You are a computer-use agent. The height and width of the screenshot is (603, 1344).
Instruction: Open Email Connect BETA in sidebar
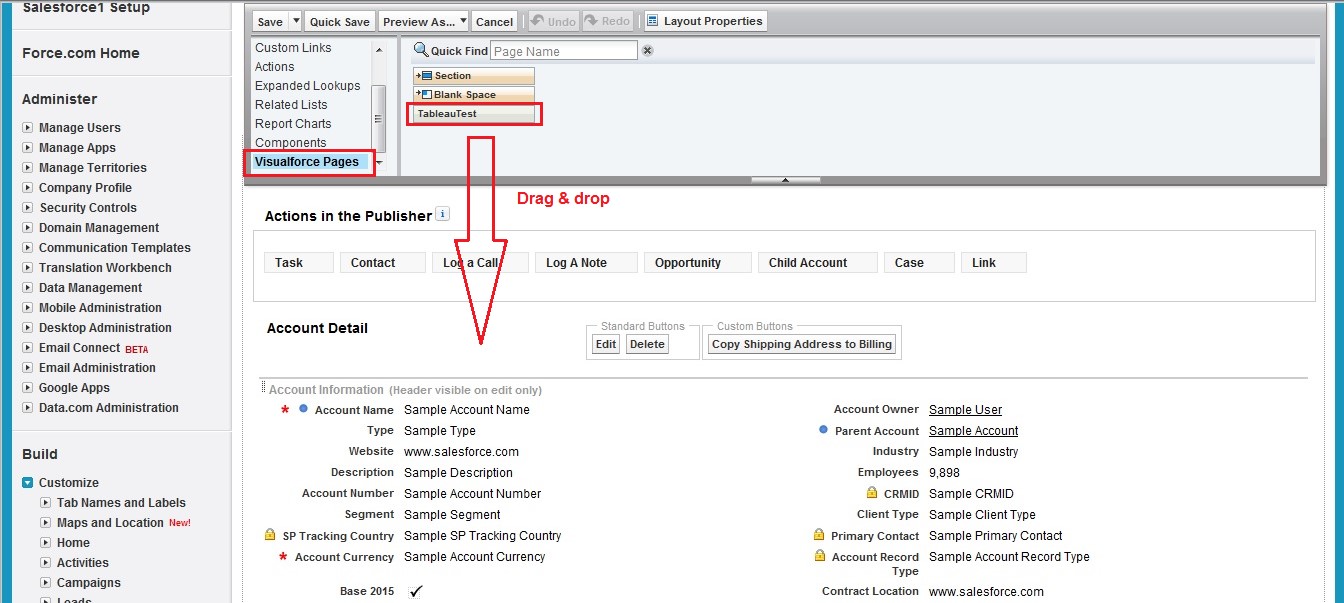coord(94,348)
